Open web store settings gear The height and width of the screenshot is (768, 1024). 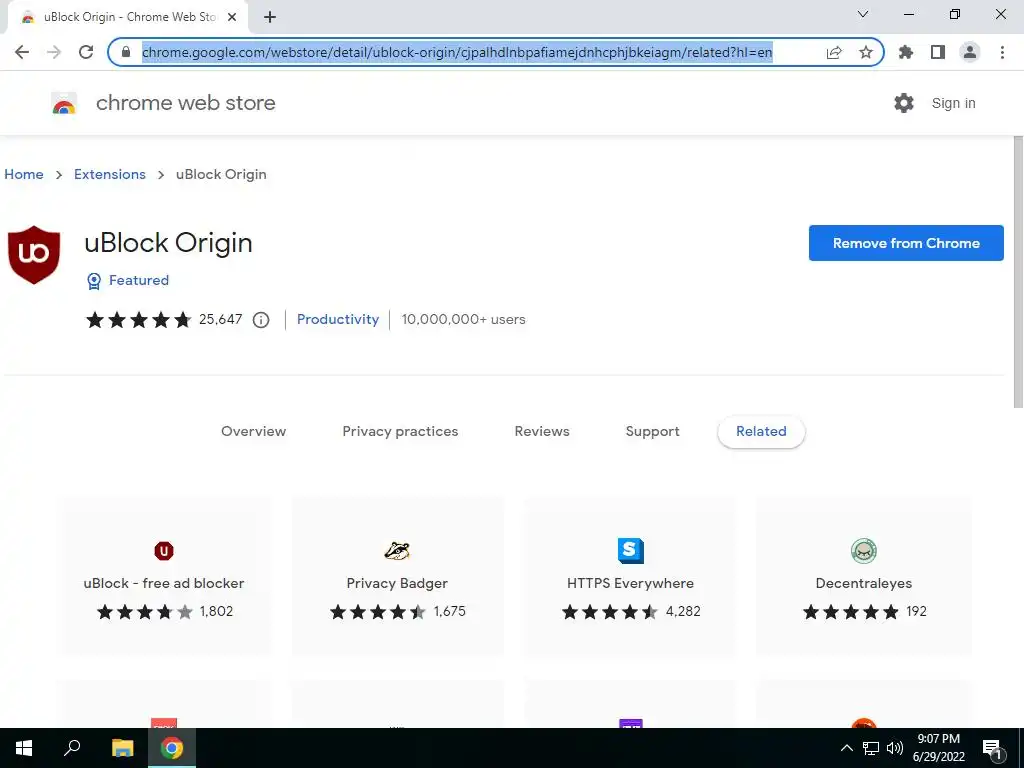pyautogui.click(x=904, y=103)
